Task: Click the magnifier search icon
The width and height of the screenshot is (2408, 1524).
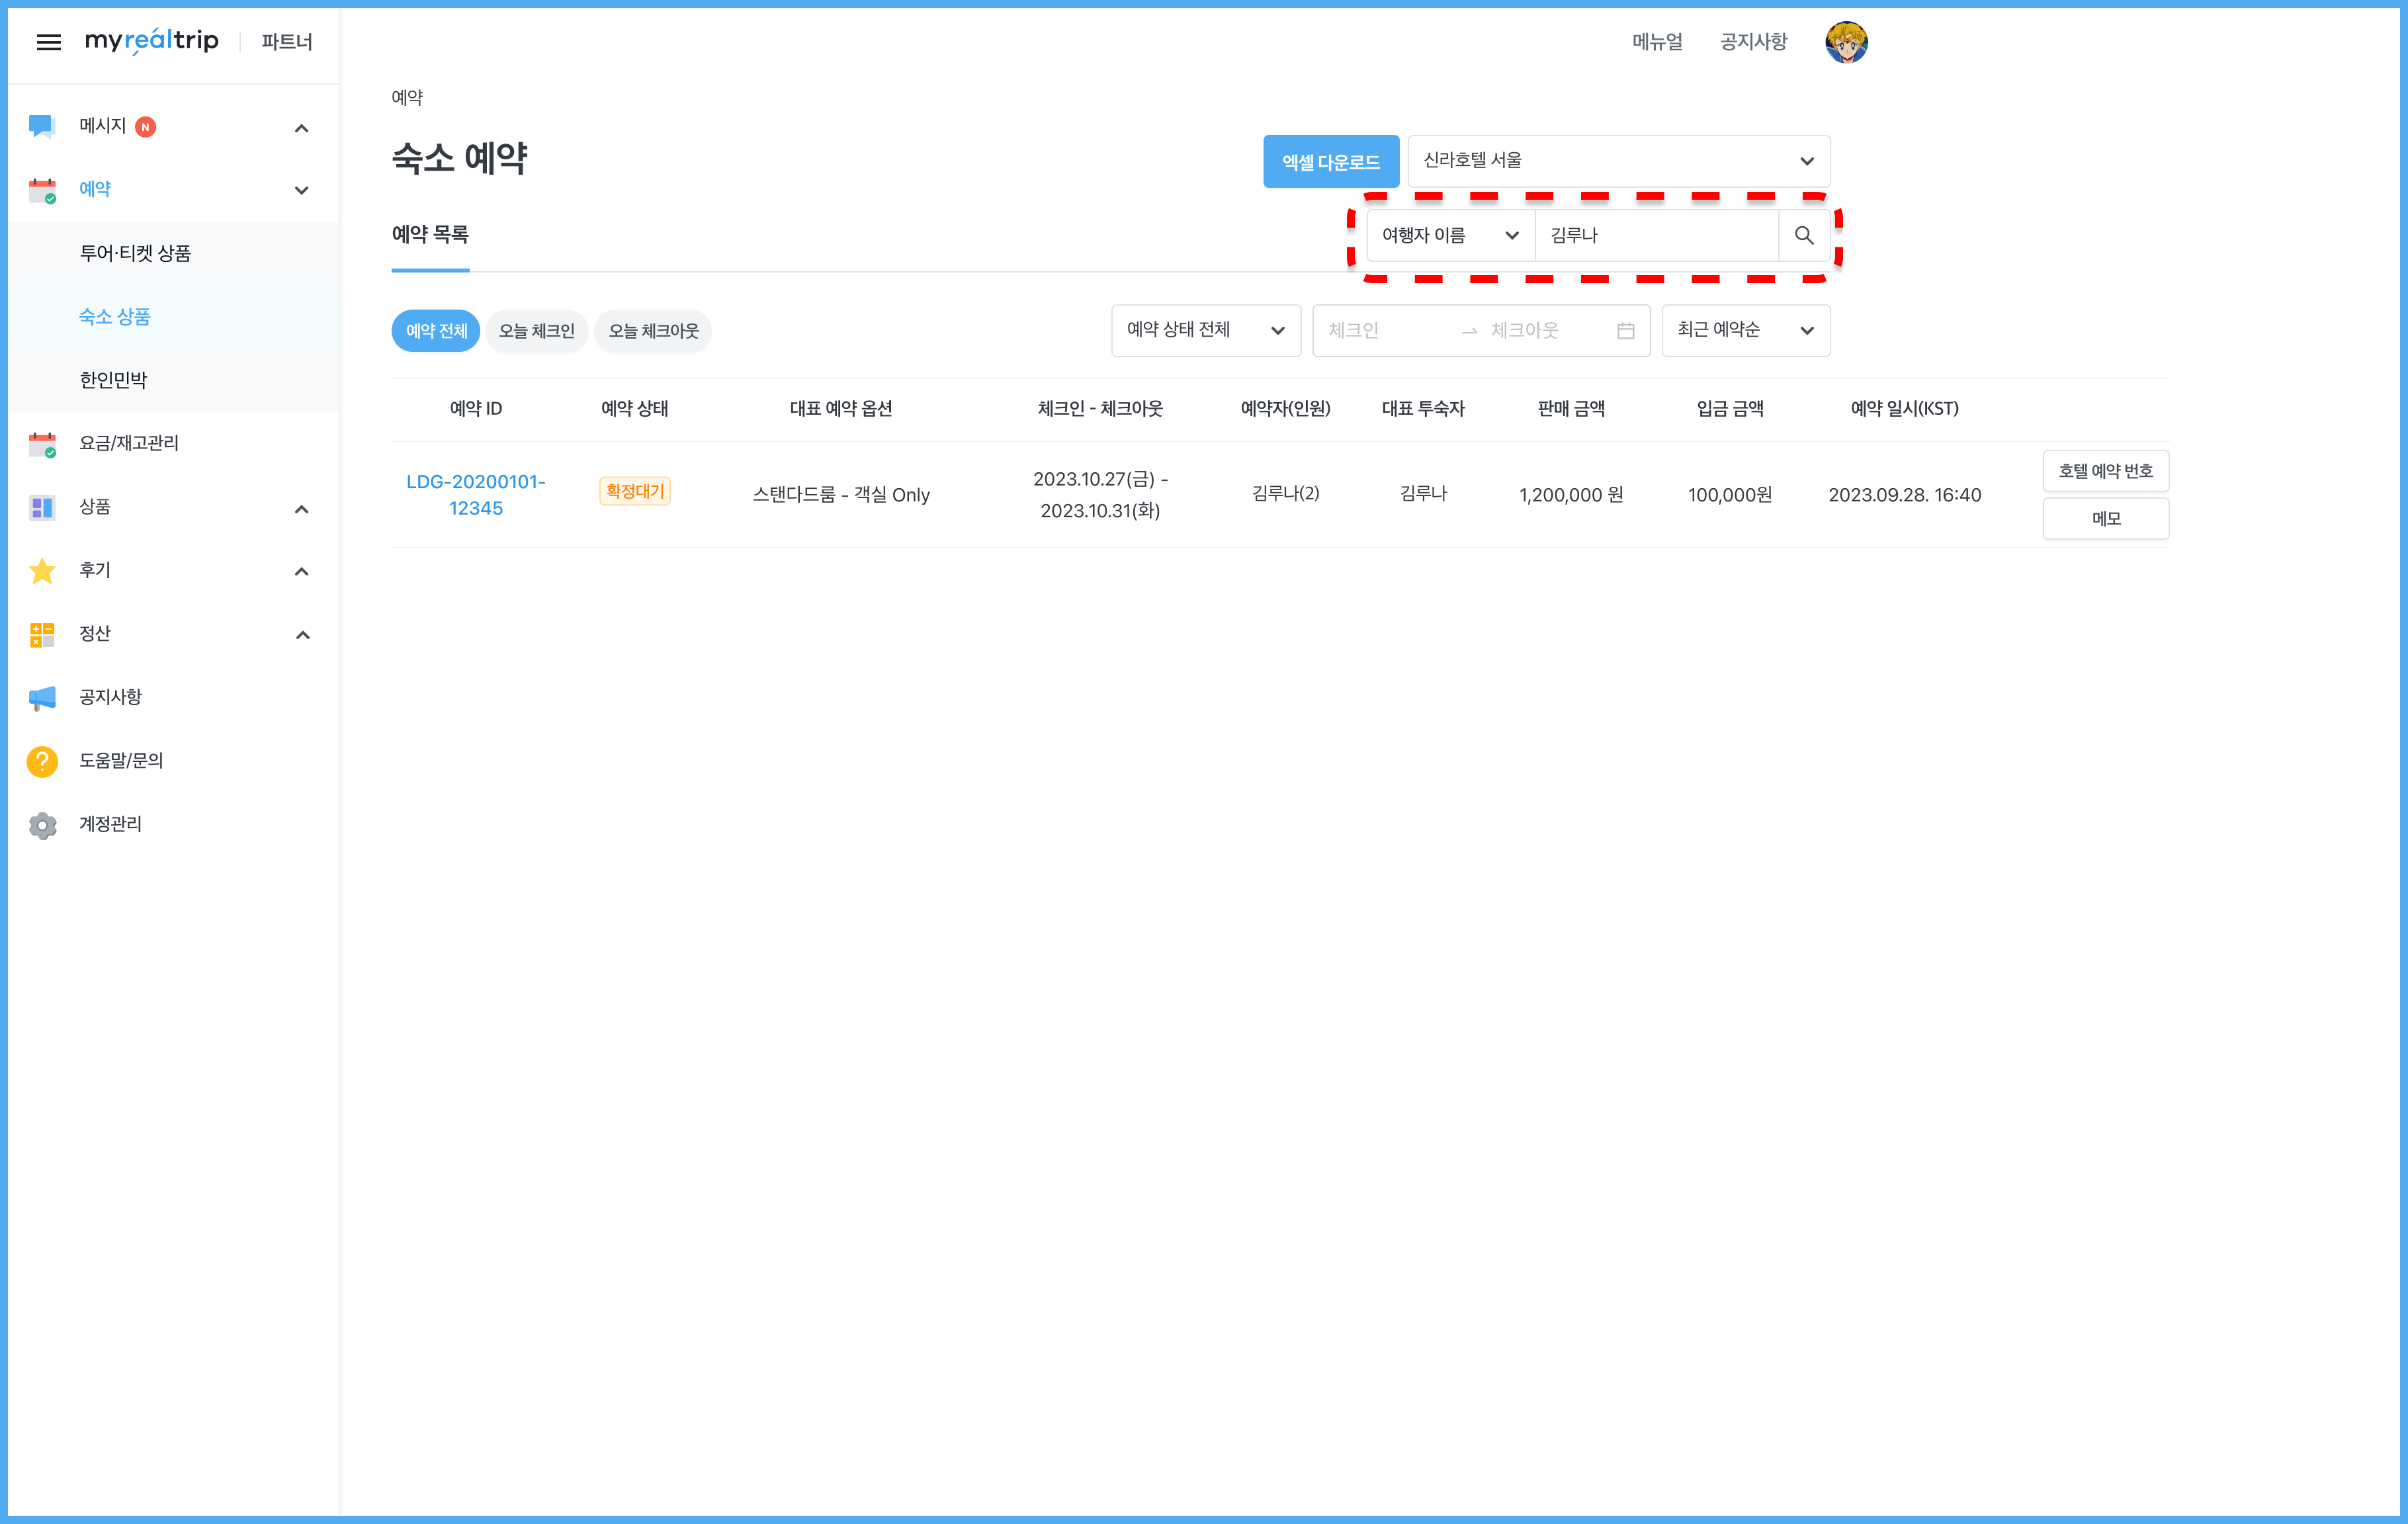Action: click(x=1803, y=235)
